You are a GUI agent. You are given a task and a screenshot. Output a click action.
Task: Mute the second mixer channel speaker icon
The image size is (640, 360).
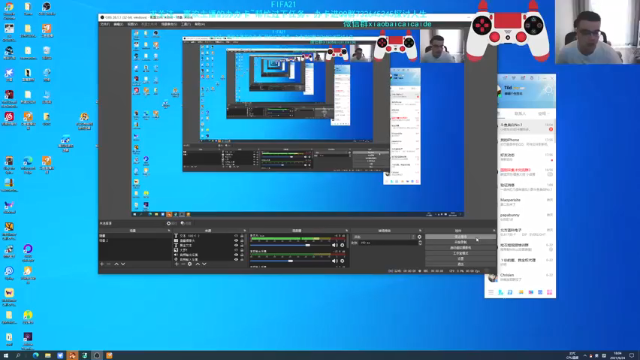tap(334, 261)
